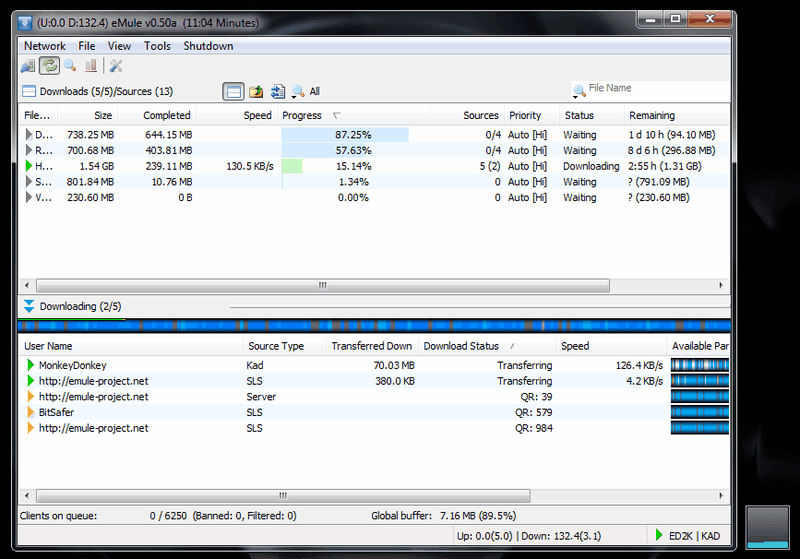Show the transfer list arrows icon

click(x=278, y=92)
